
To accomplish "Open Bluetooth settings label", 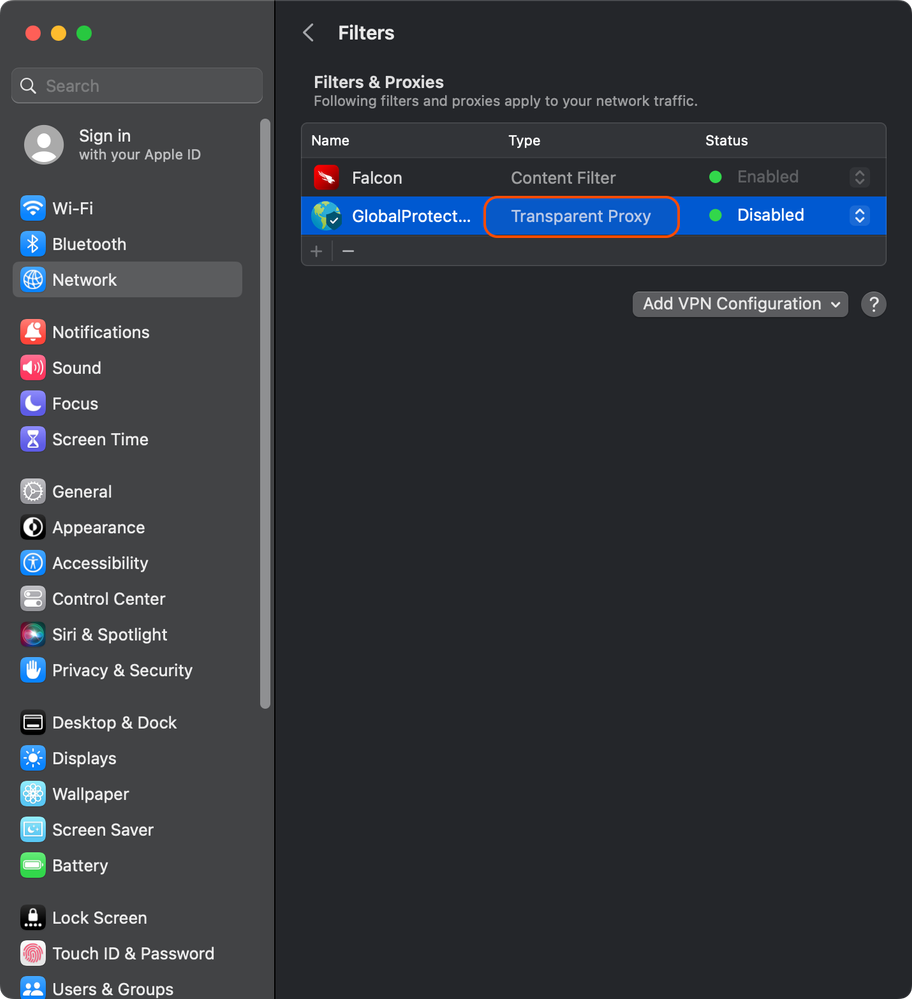I will tap(89, 244).
